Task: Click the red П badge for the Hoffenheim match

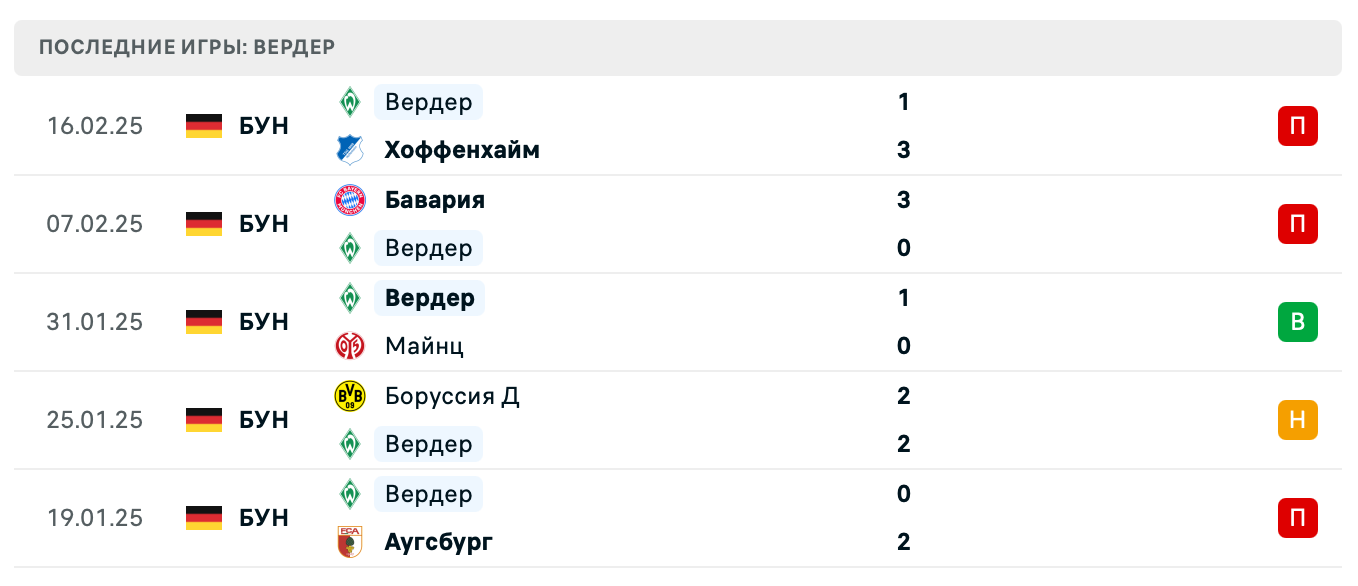Action: coord(1297,126)
